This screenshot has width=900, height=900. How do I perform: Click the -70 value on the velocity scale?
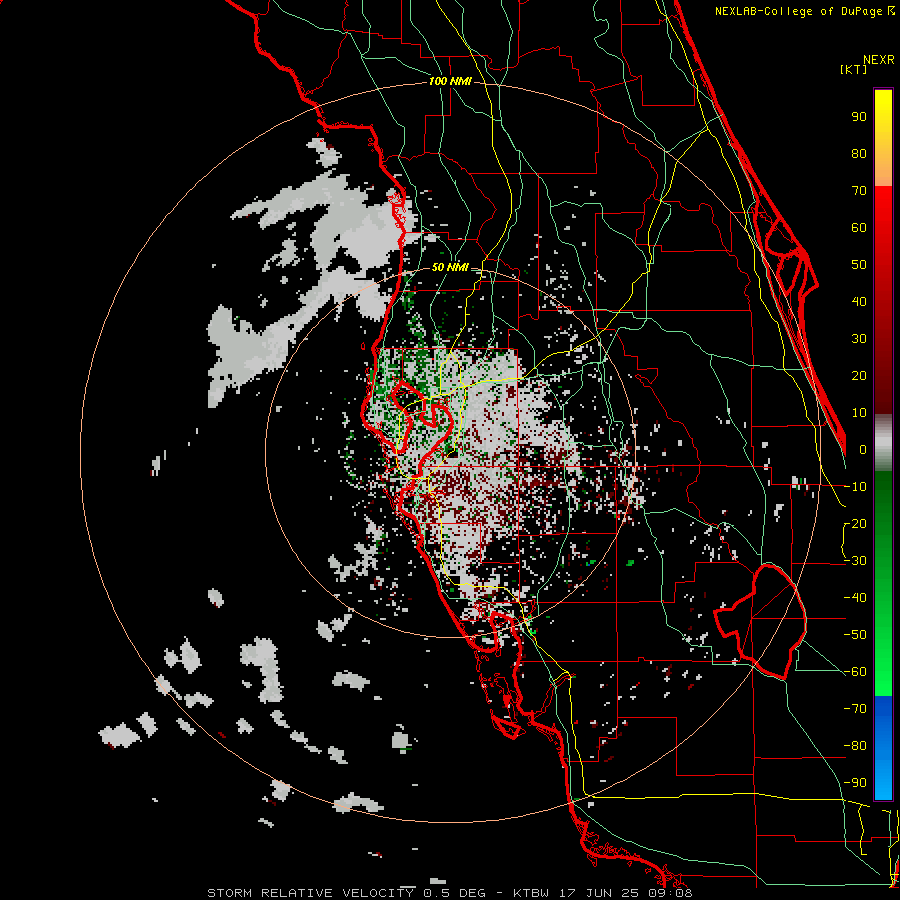coord(855,709)
